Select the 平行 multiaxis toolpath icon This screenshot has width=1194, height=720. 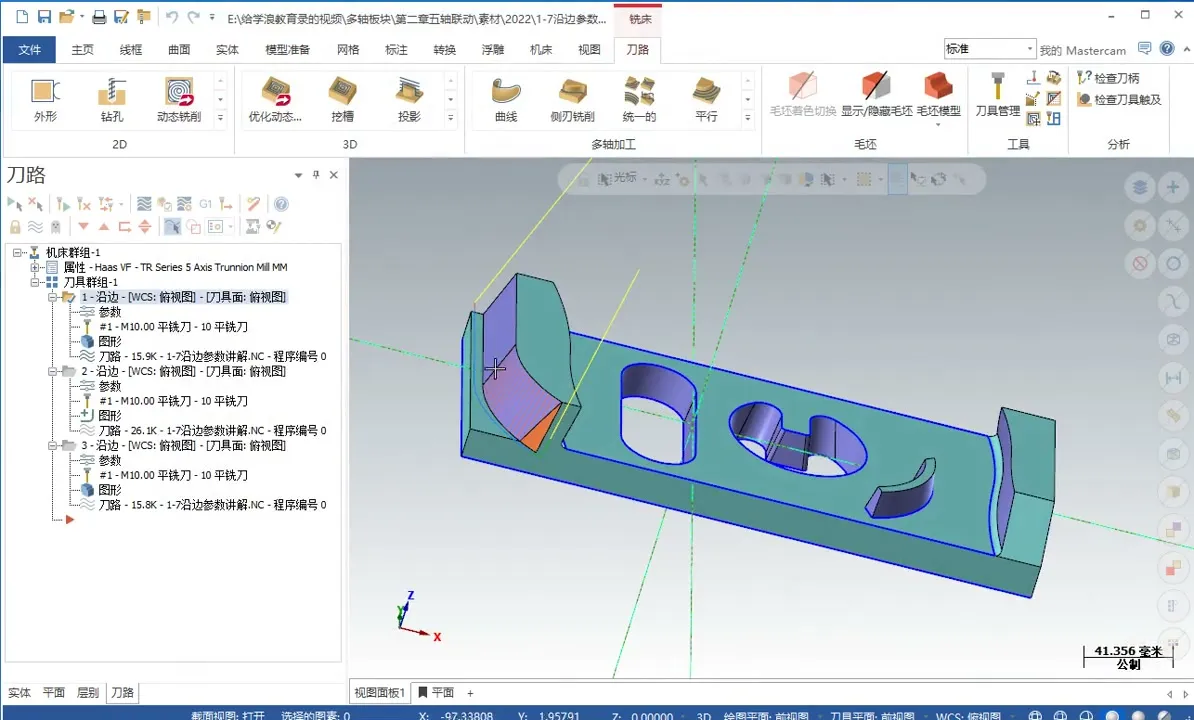coord(707,98)
